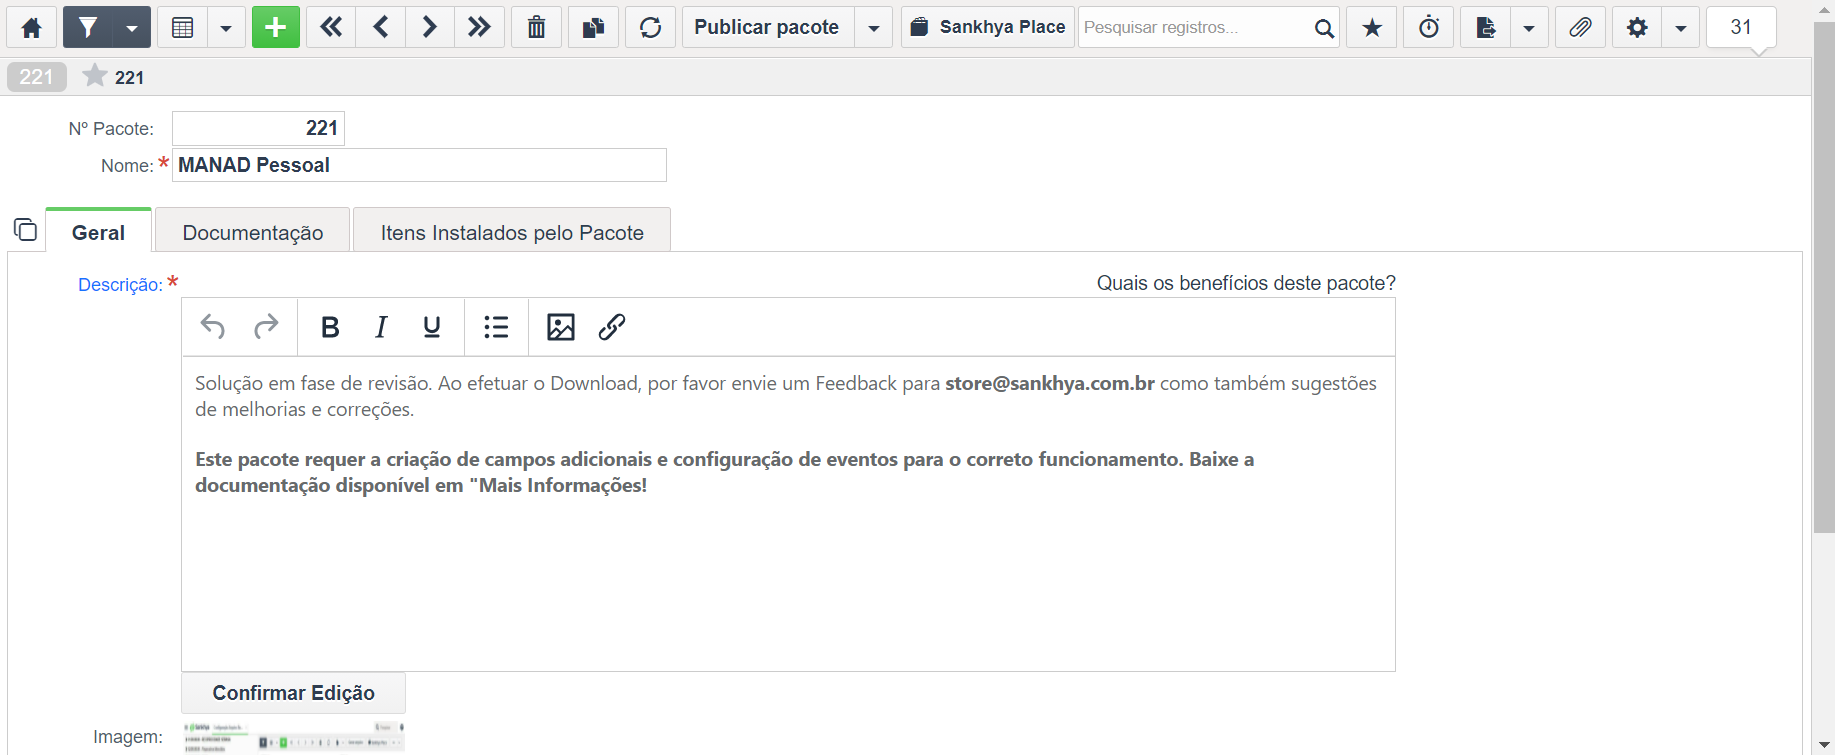Click the Nº Pacote field
The width and height of the screenshot is (1835, 755).
coord(258,128)
